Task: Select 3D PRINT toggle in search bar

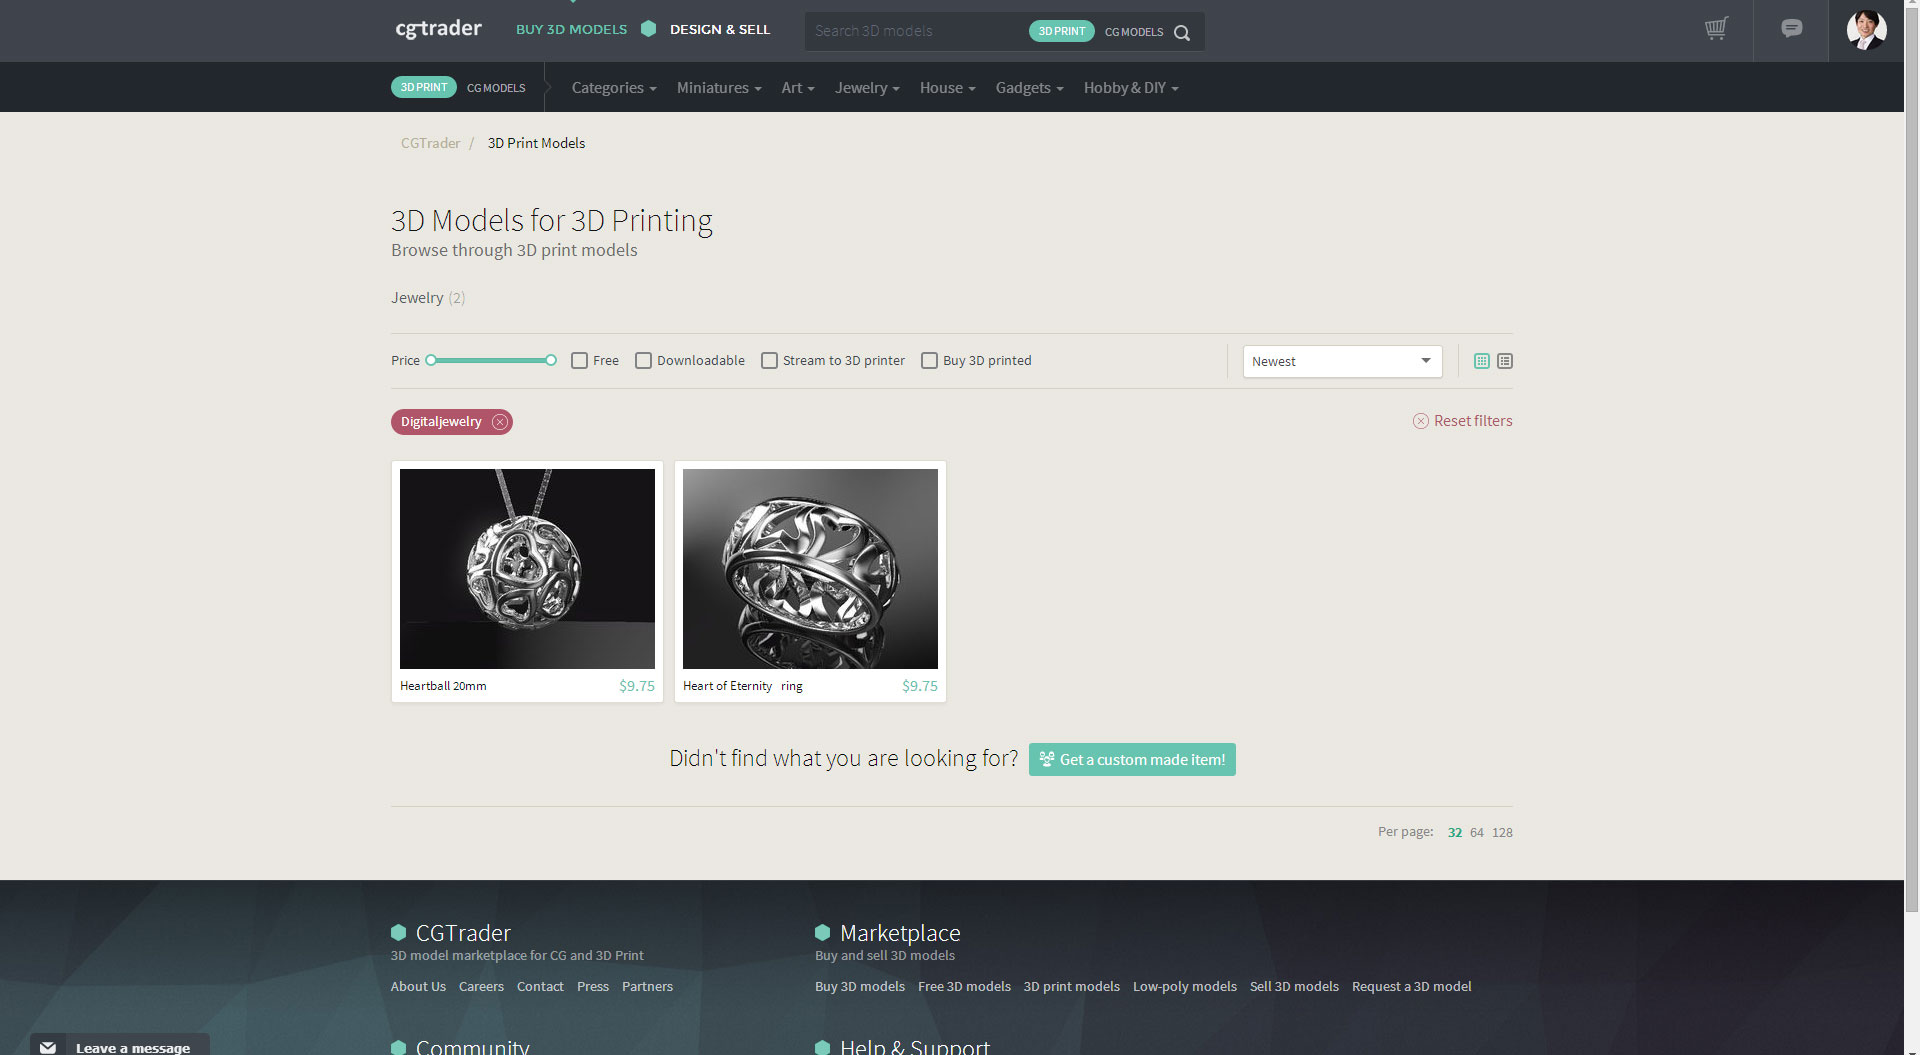Action: [x=1061, y=31]
